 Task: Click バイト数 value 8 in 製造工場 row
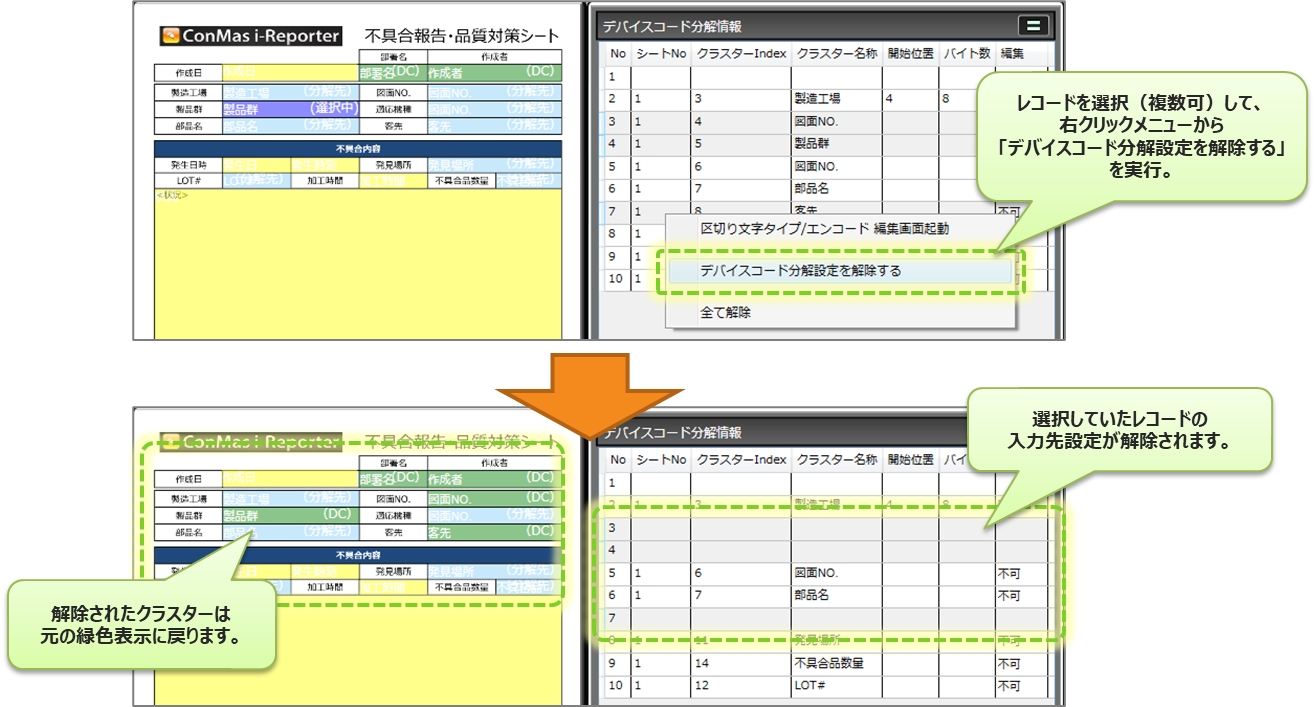967,99
